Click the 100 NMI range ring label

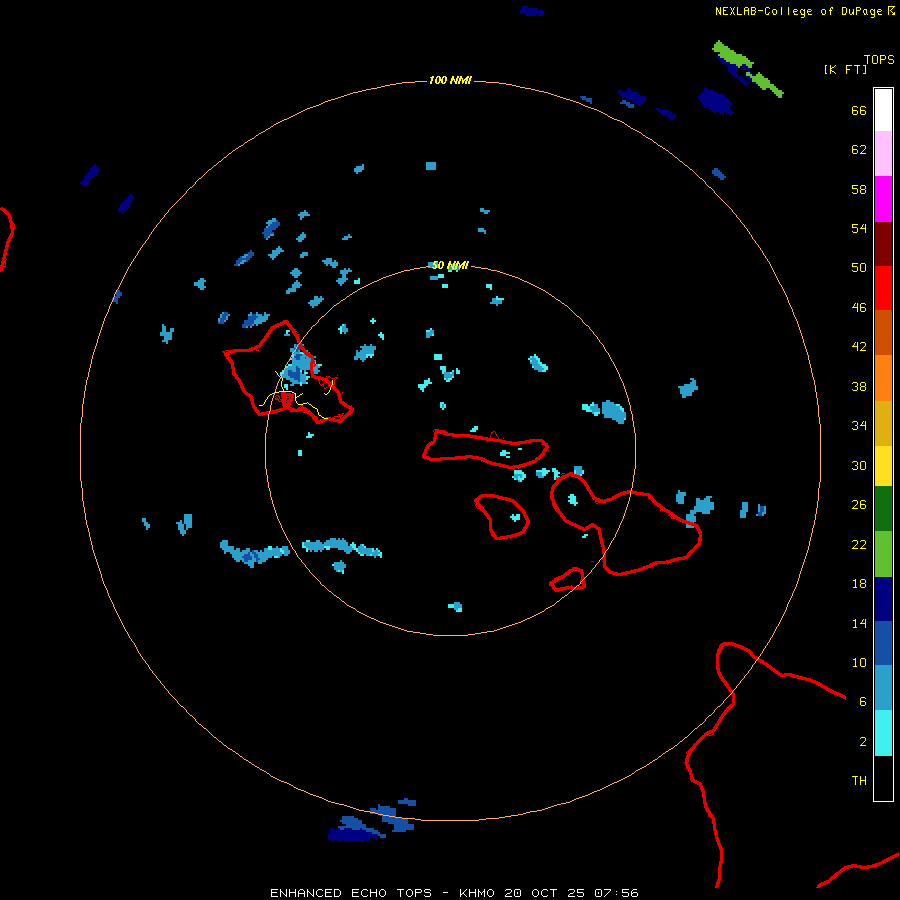[x=450, y=80]
